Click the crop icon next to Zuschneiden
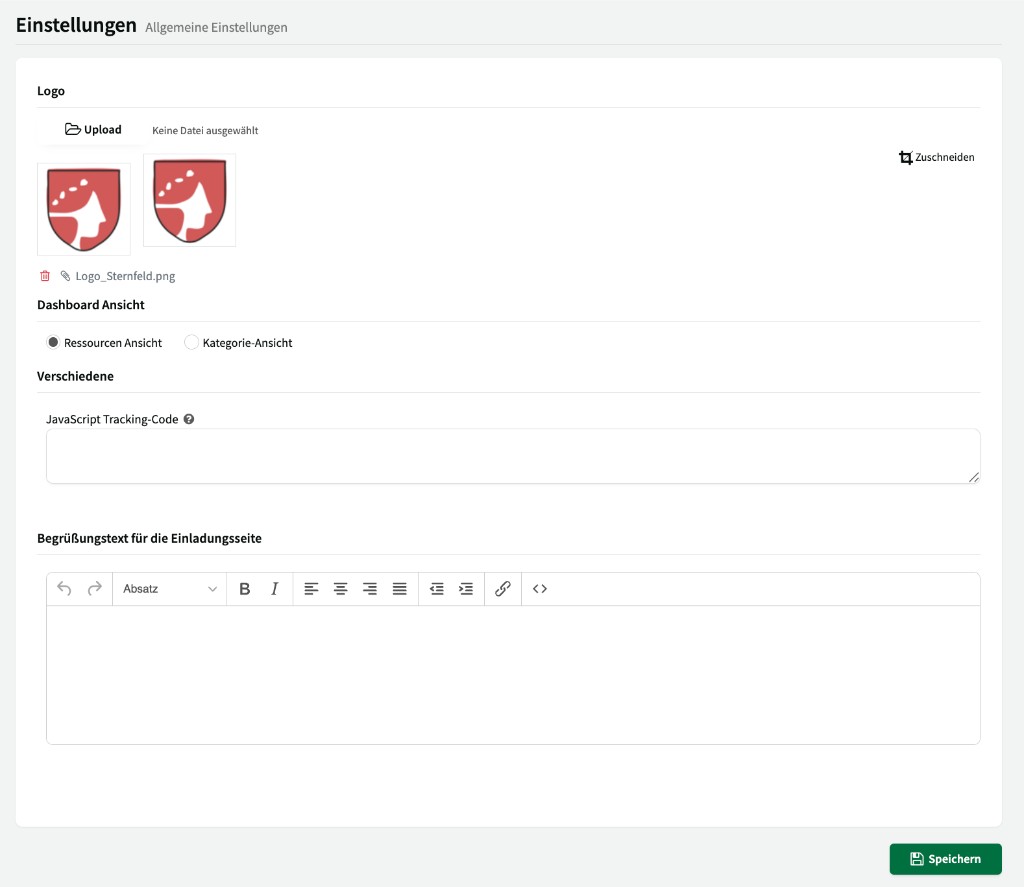Viewport: 1024px width, 887px height. click(906, 157)
